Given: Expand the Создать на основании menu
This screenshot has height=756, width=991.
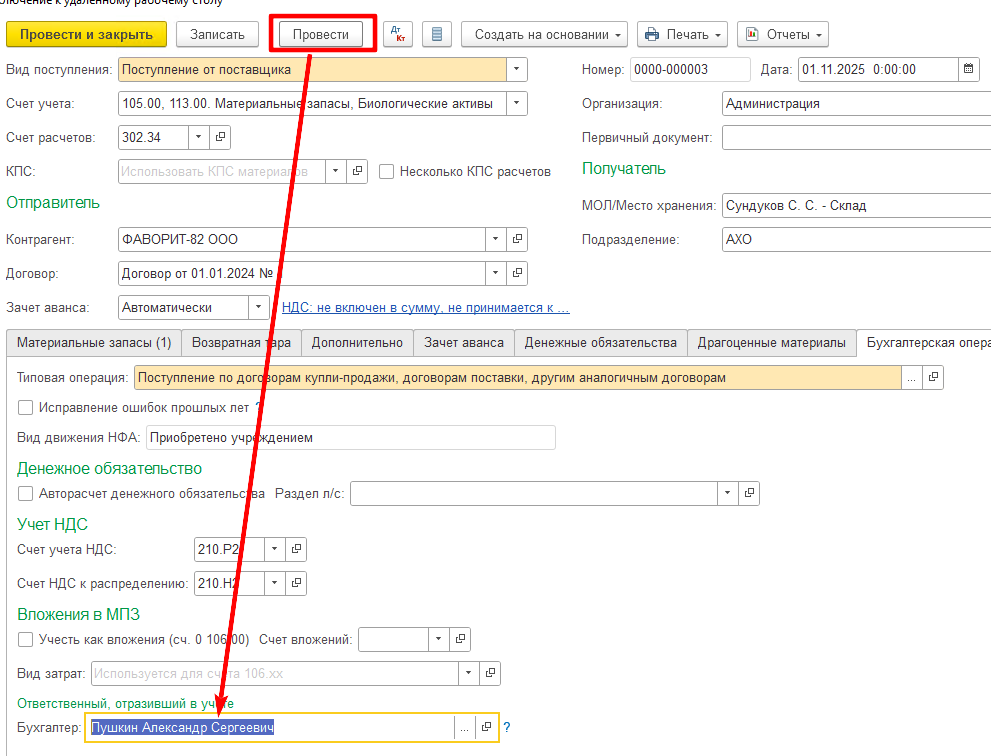Looking at the screenshot, I should pos(544,35).
